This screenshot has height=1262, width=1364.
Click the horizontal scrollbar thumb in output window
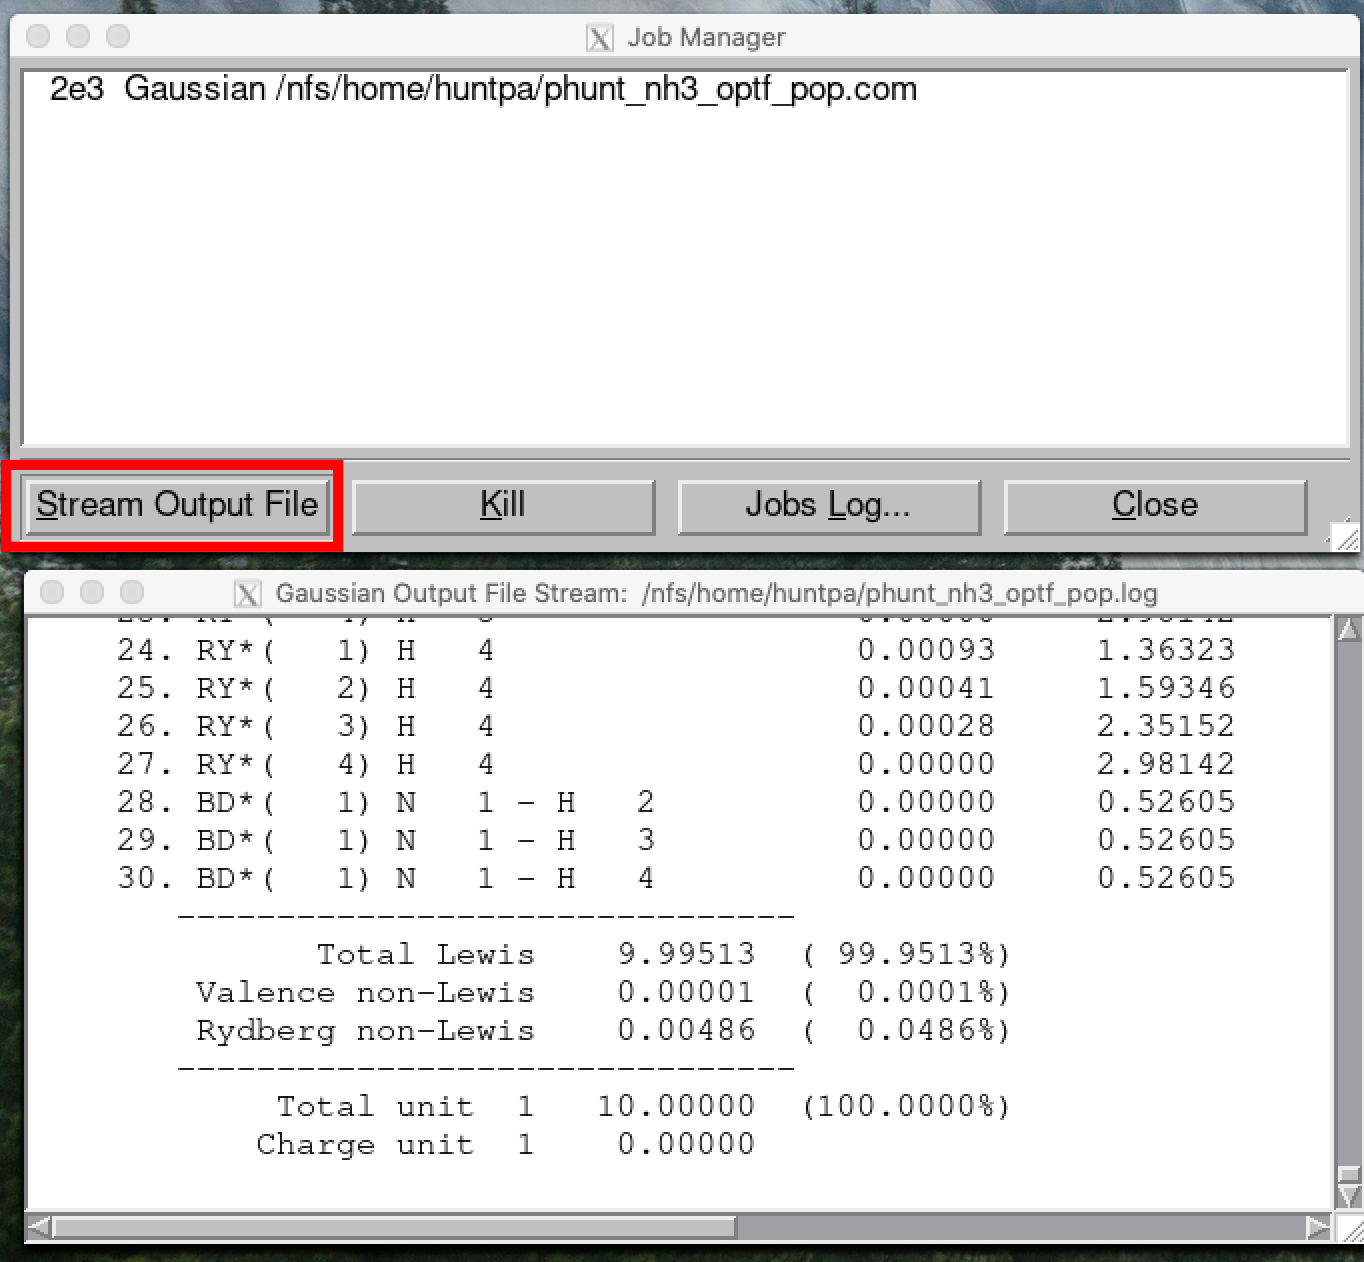click(395, 1226)
